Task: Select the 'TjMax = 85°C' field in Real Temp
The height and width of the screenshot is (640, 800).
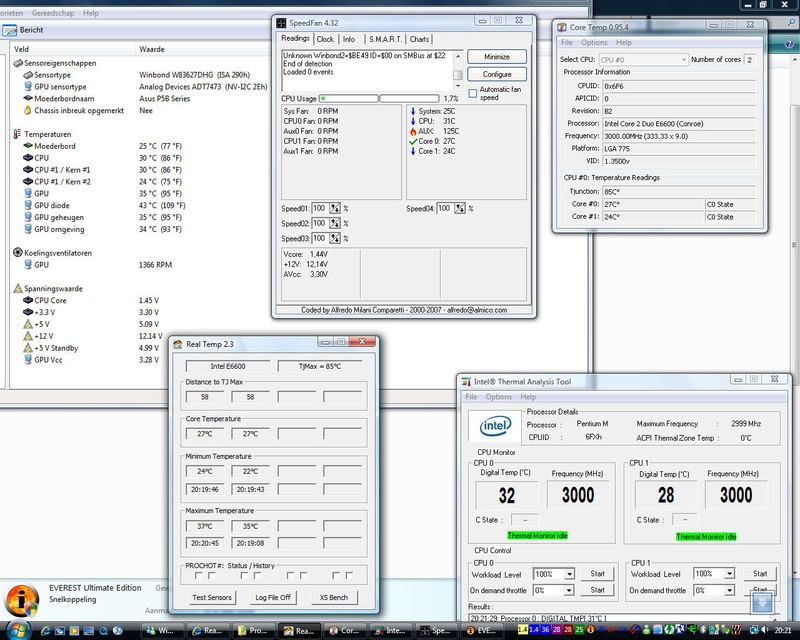Action: point(320,366)
